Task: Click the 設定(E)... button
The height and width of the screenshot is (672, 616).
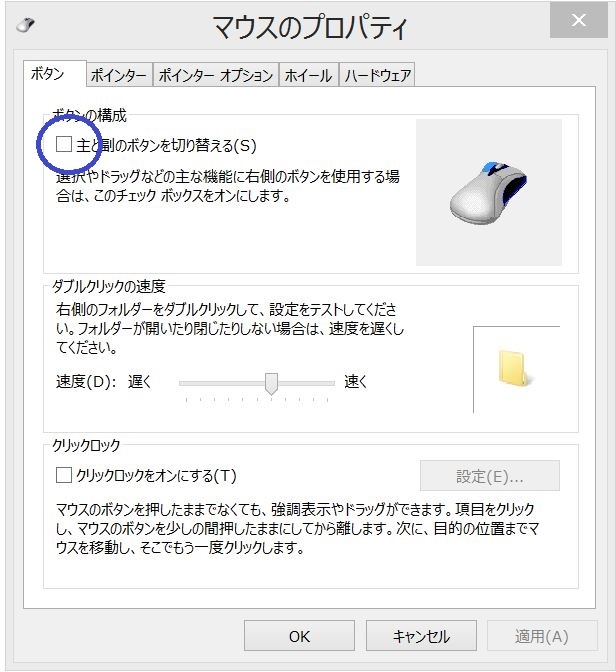Action: (x=490, y=476)
